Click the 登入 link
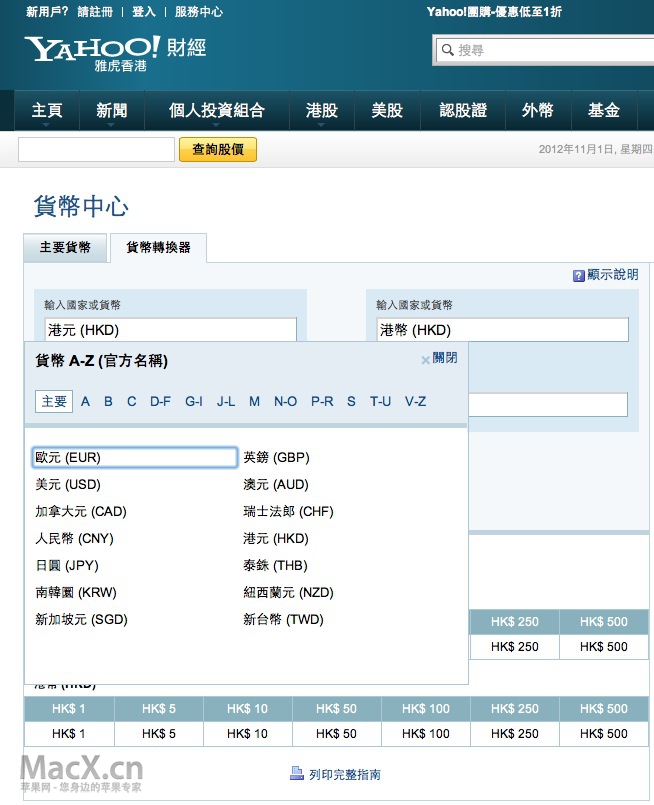This screenshot has height=805, width=654. click(144, 12)
